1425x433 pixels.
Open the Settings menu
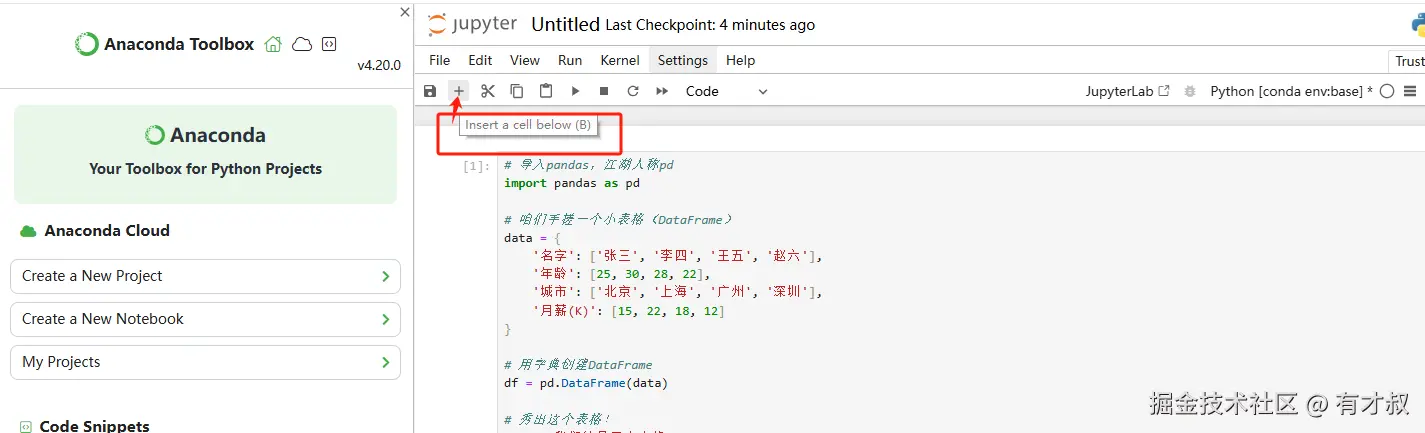pyautogui.click(x=683, y=60)
